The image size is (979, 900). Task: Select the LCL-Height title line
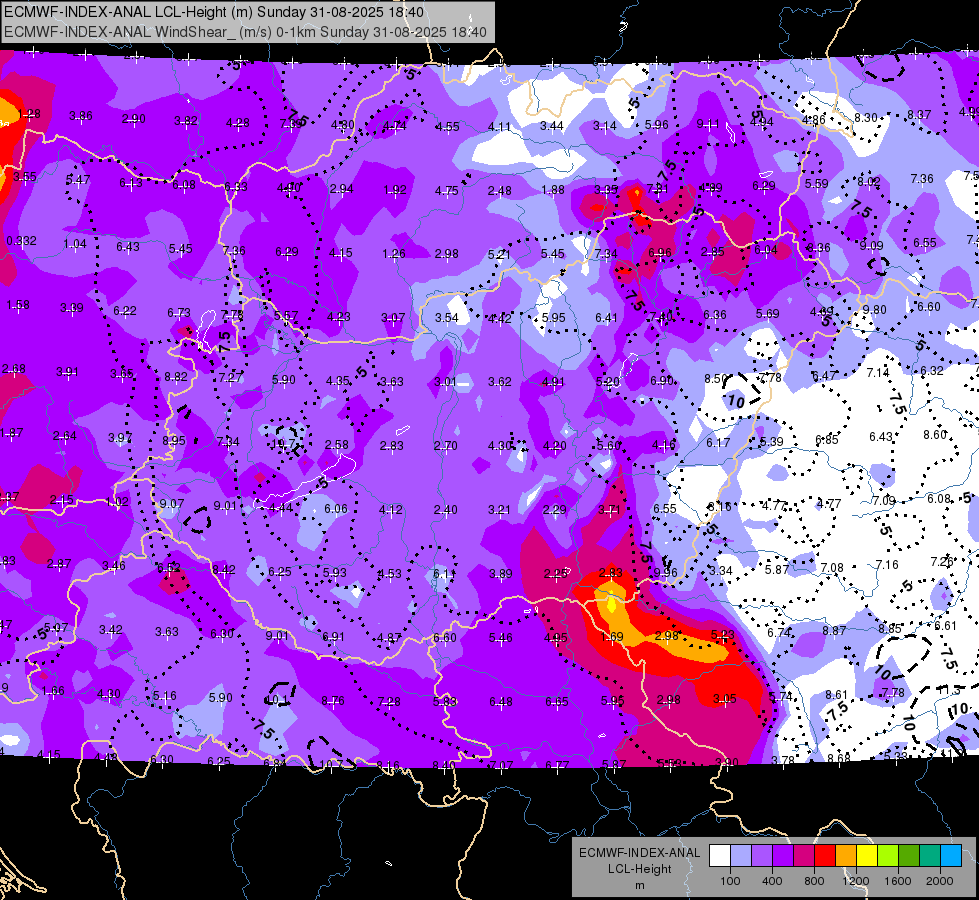214,12
